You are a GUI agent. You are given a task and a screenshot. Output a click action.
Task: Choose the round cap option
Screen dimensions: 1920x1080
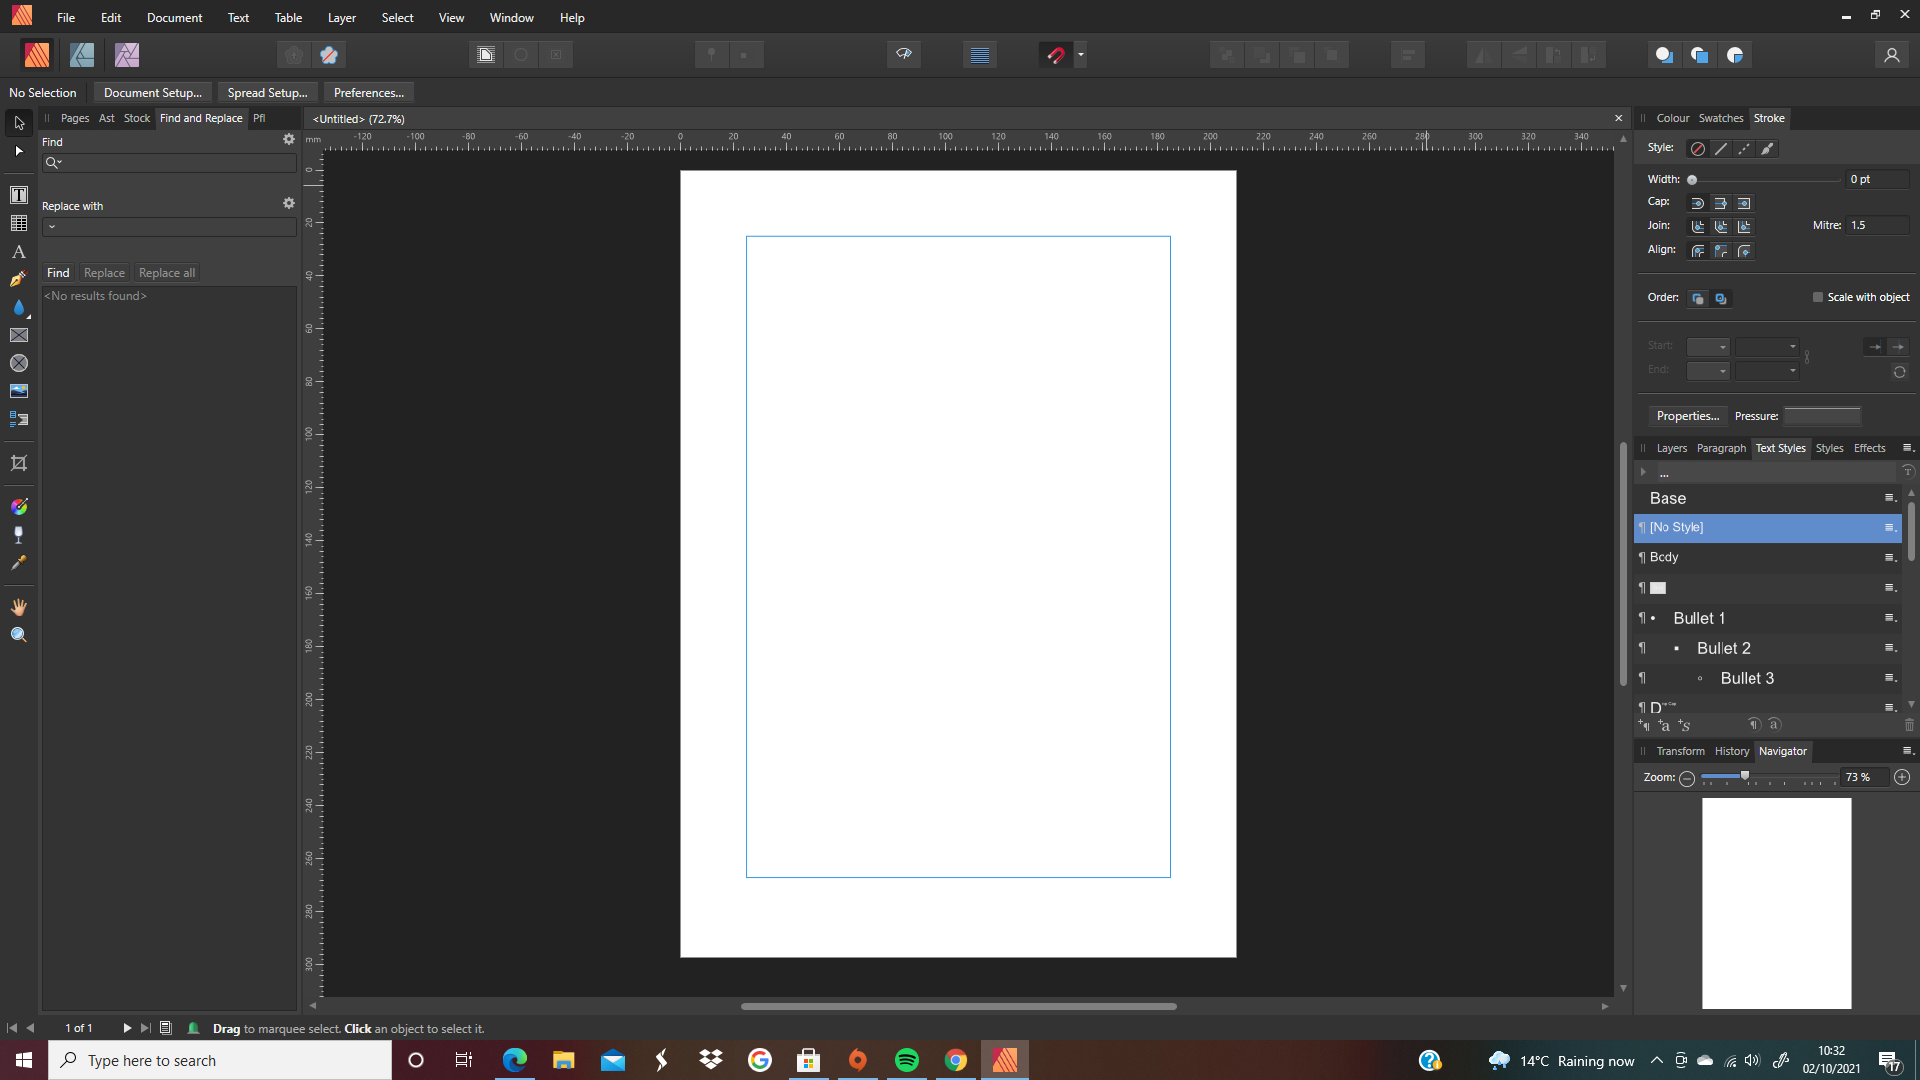[x=1699, y=202]
